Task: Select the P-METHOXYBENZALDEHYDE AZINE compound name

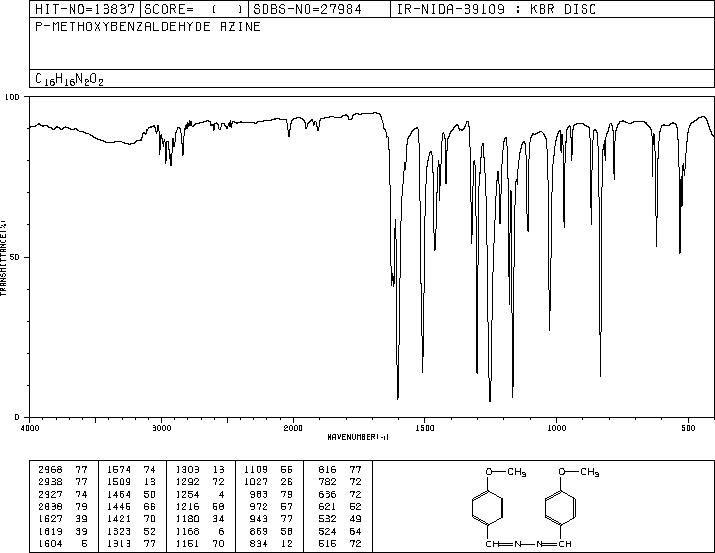Action: pyautogui.click(x=148, y=26)
